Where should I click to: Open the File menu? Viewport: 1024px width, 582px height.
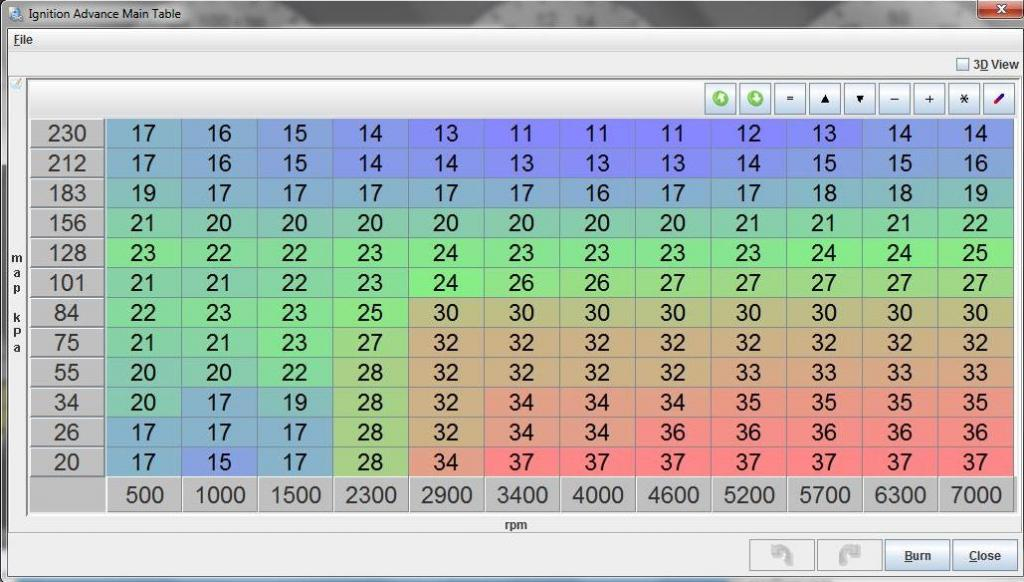(x=23, y=40)
